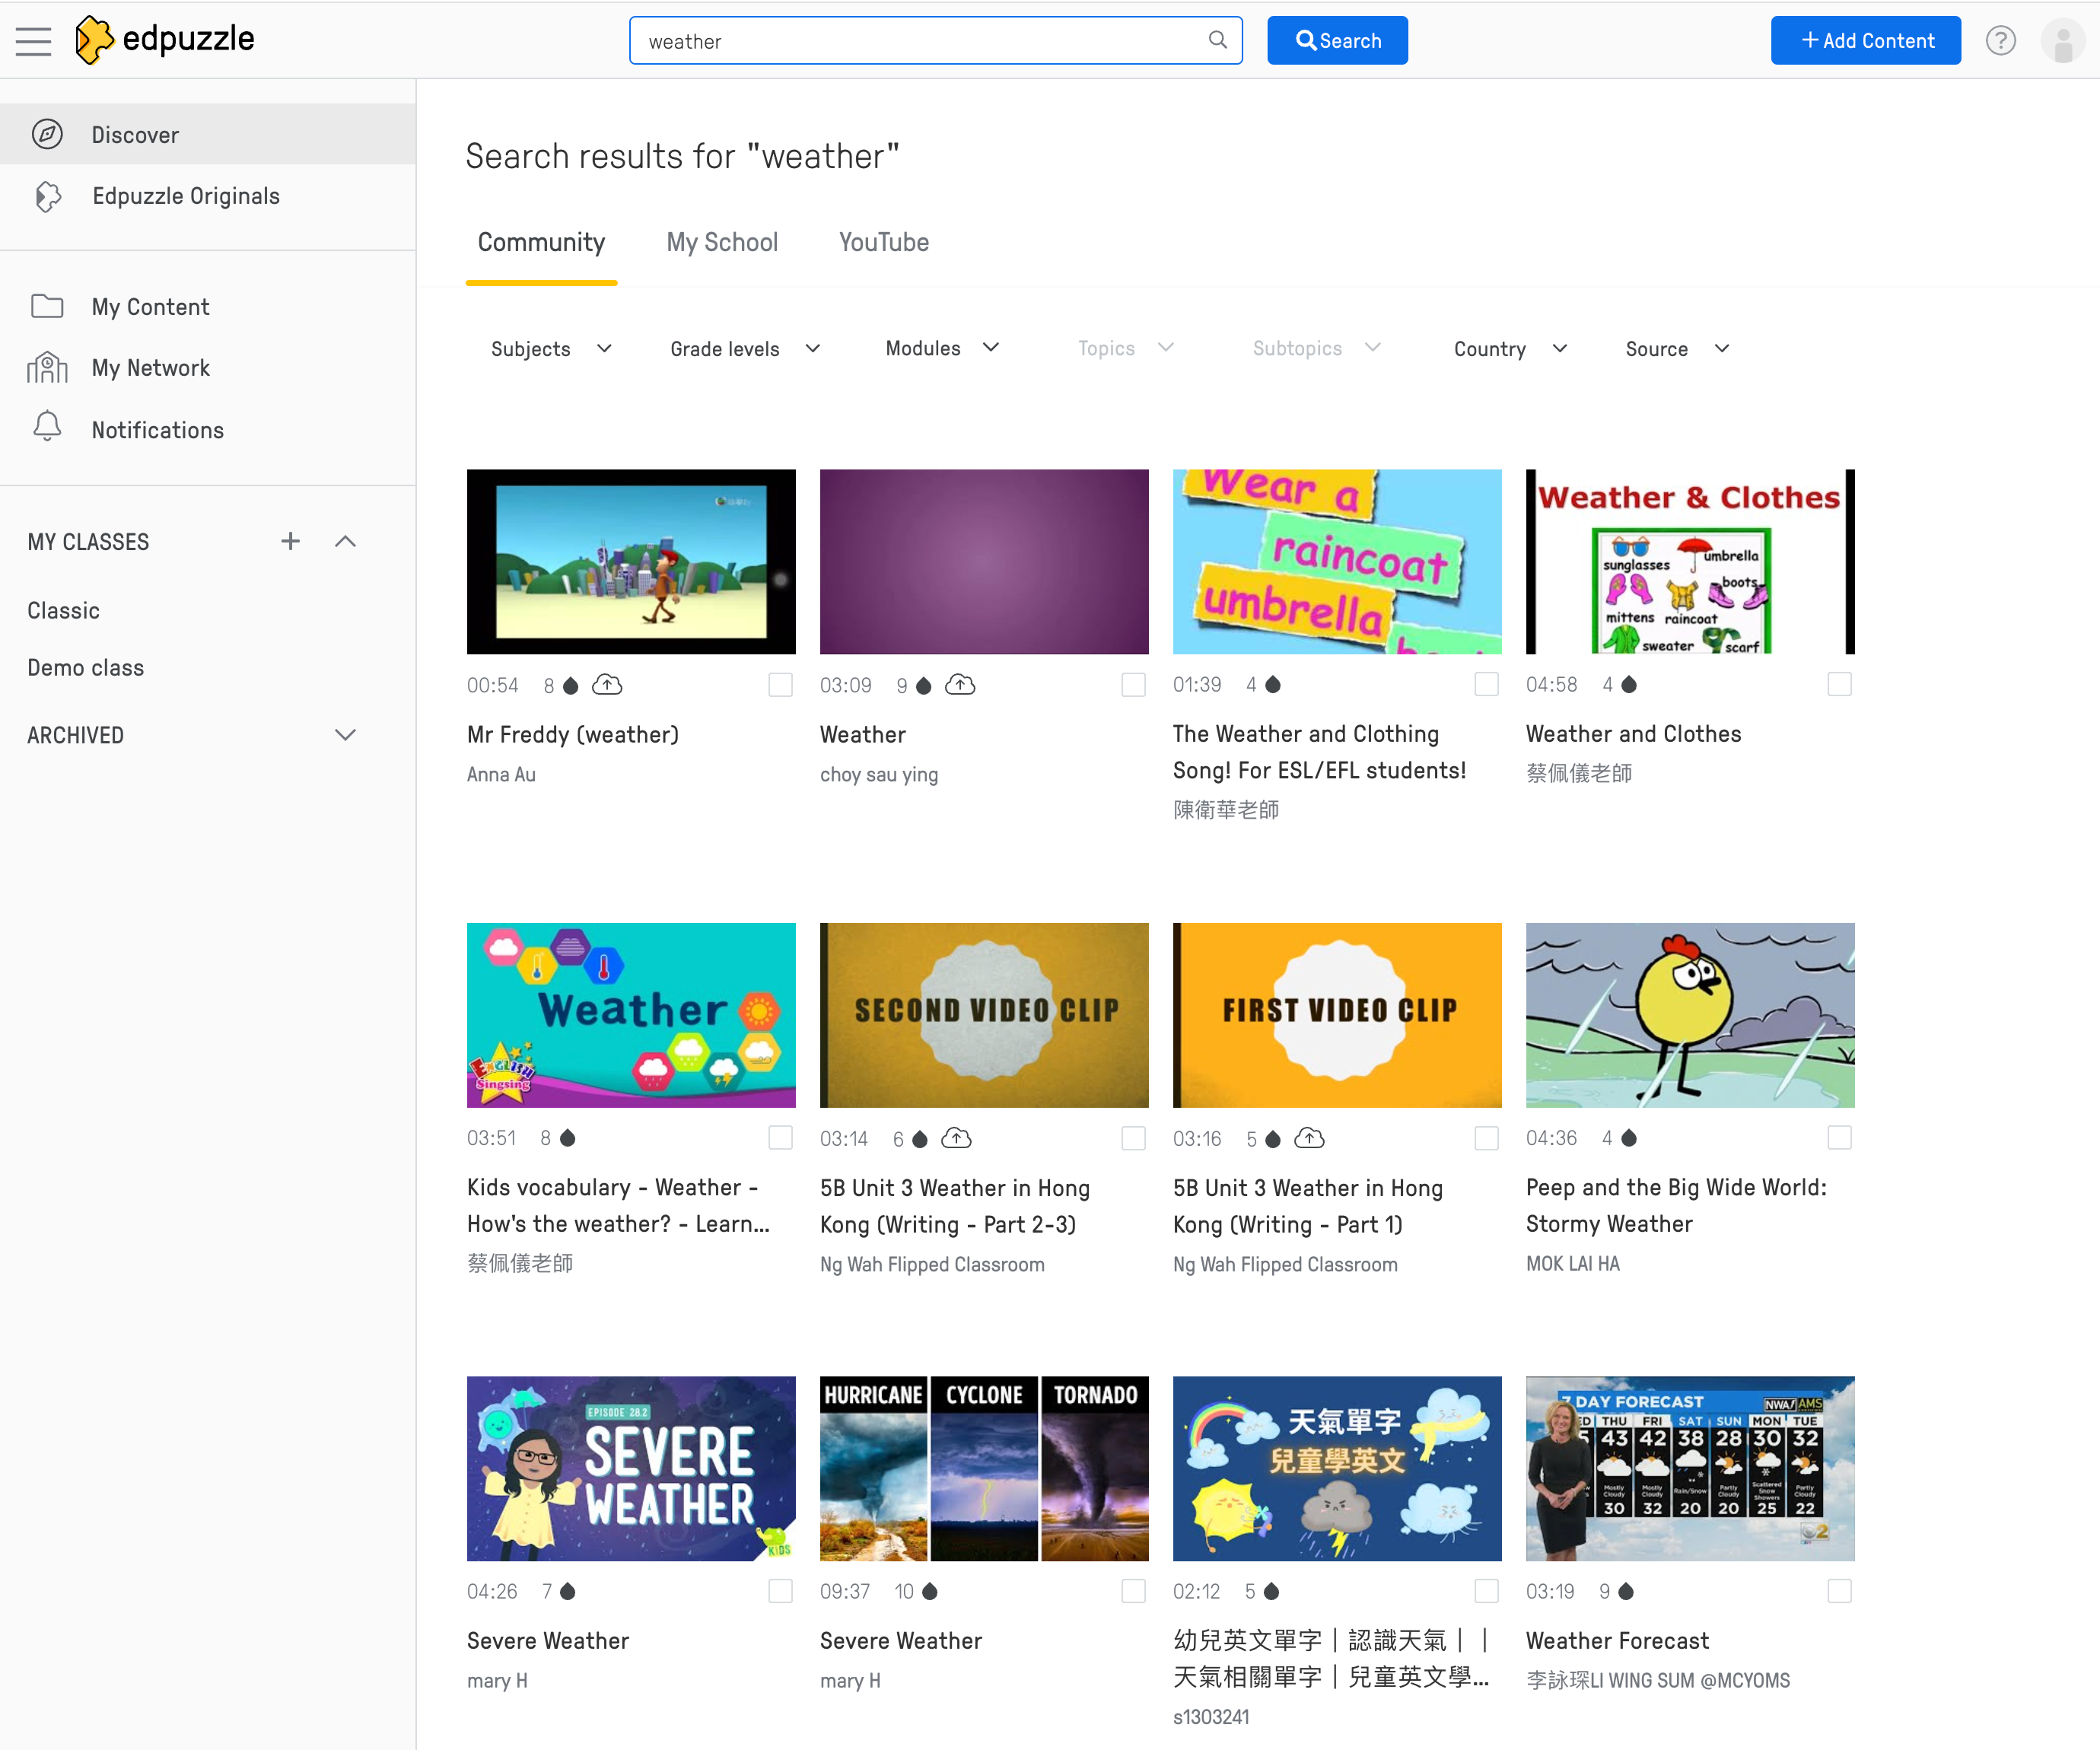Image resolution: width=2100 pixels, height=1750 pixels.
Task: Open the hamburger menu icon
Action: pyautogui.click(x=33, y=41)
